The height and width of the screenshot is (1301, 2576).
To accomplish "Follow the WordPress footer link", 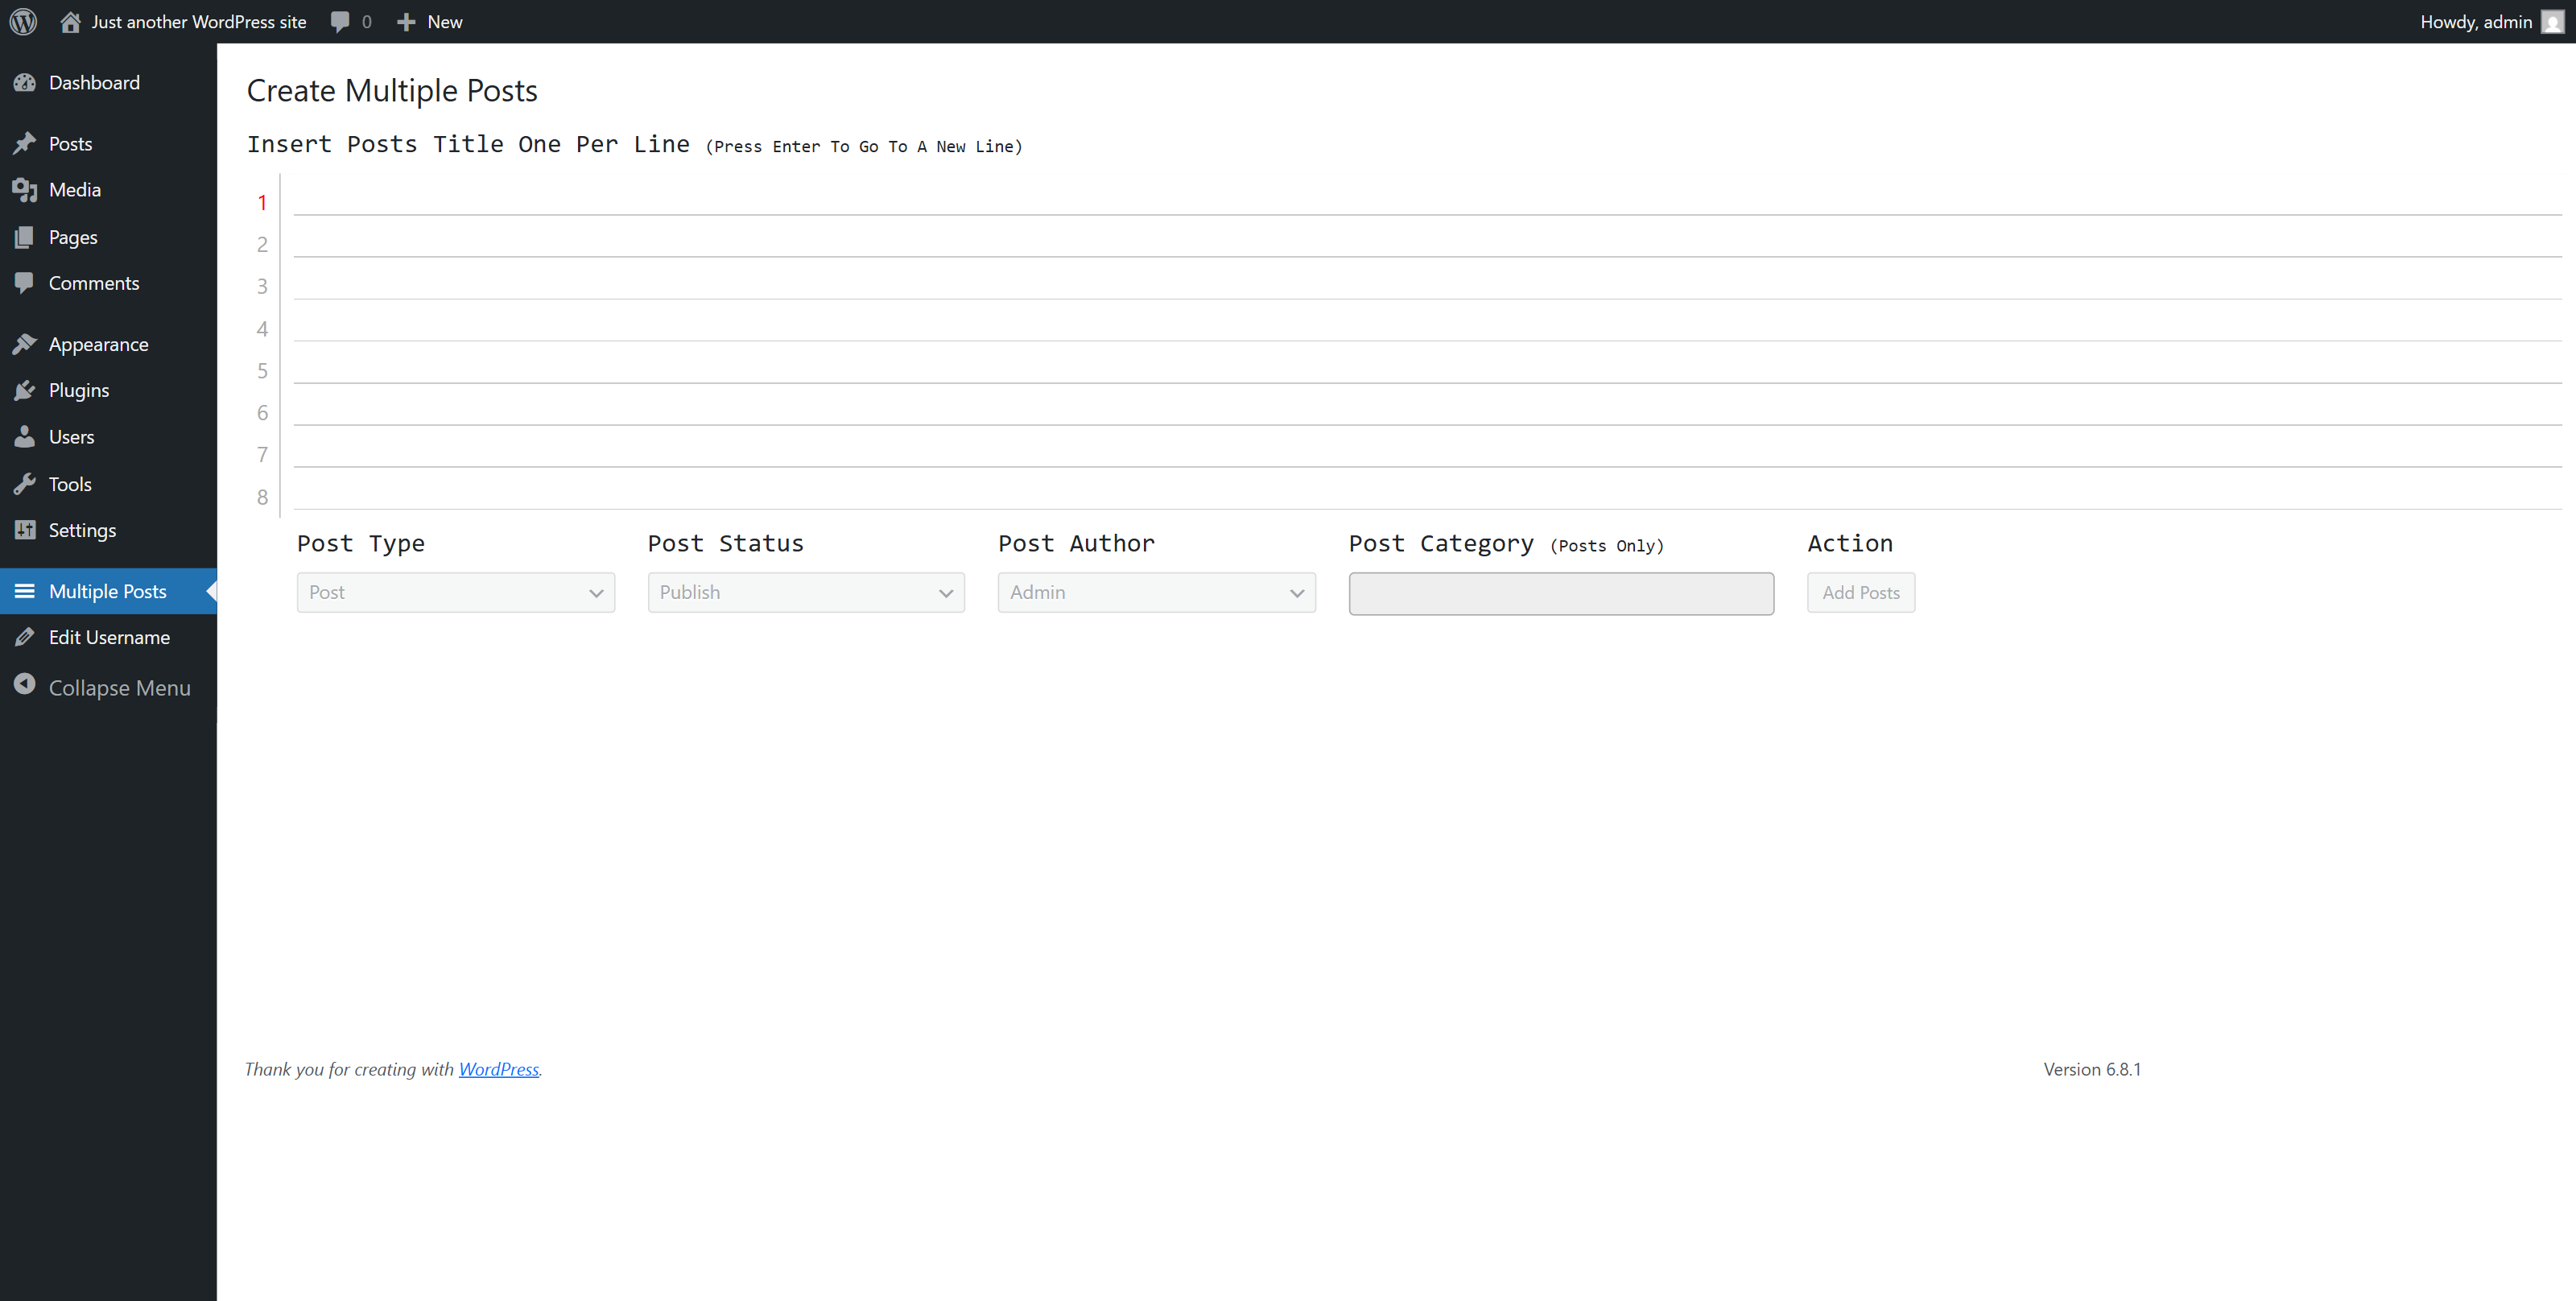I will pyautogui.click(x=498, y=1069).
